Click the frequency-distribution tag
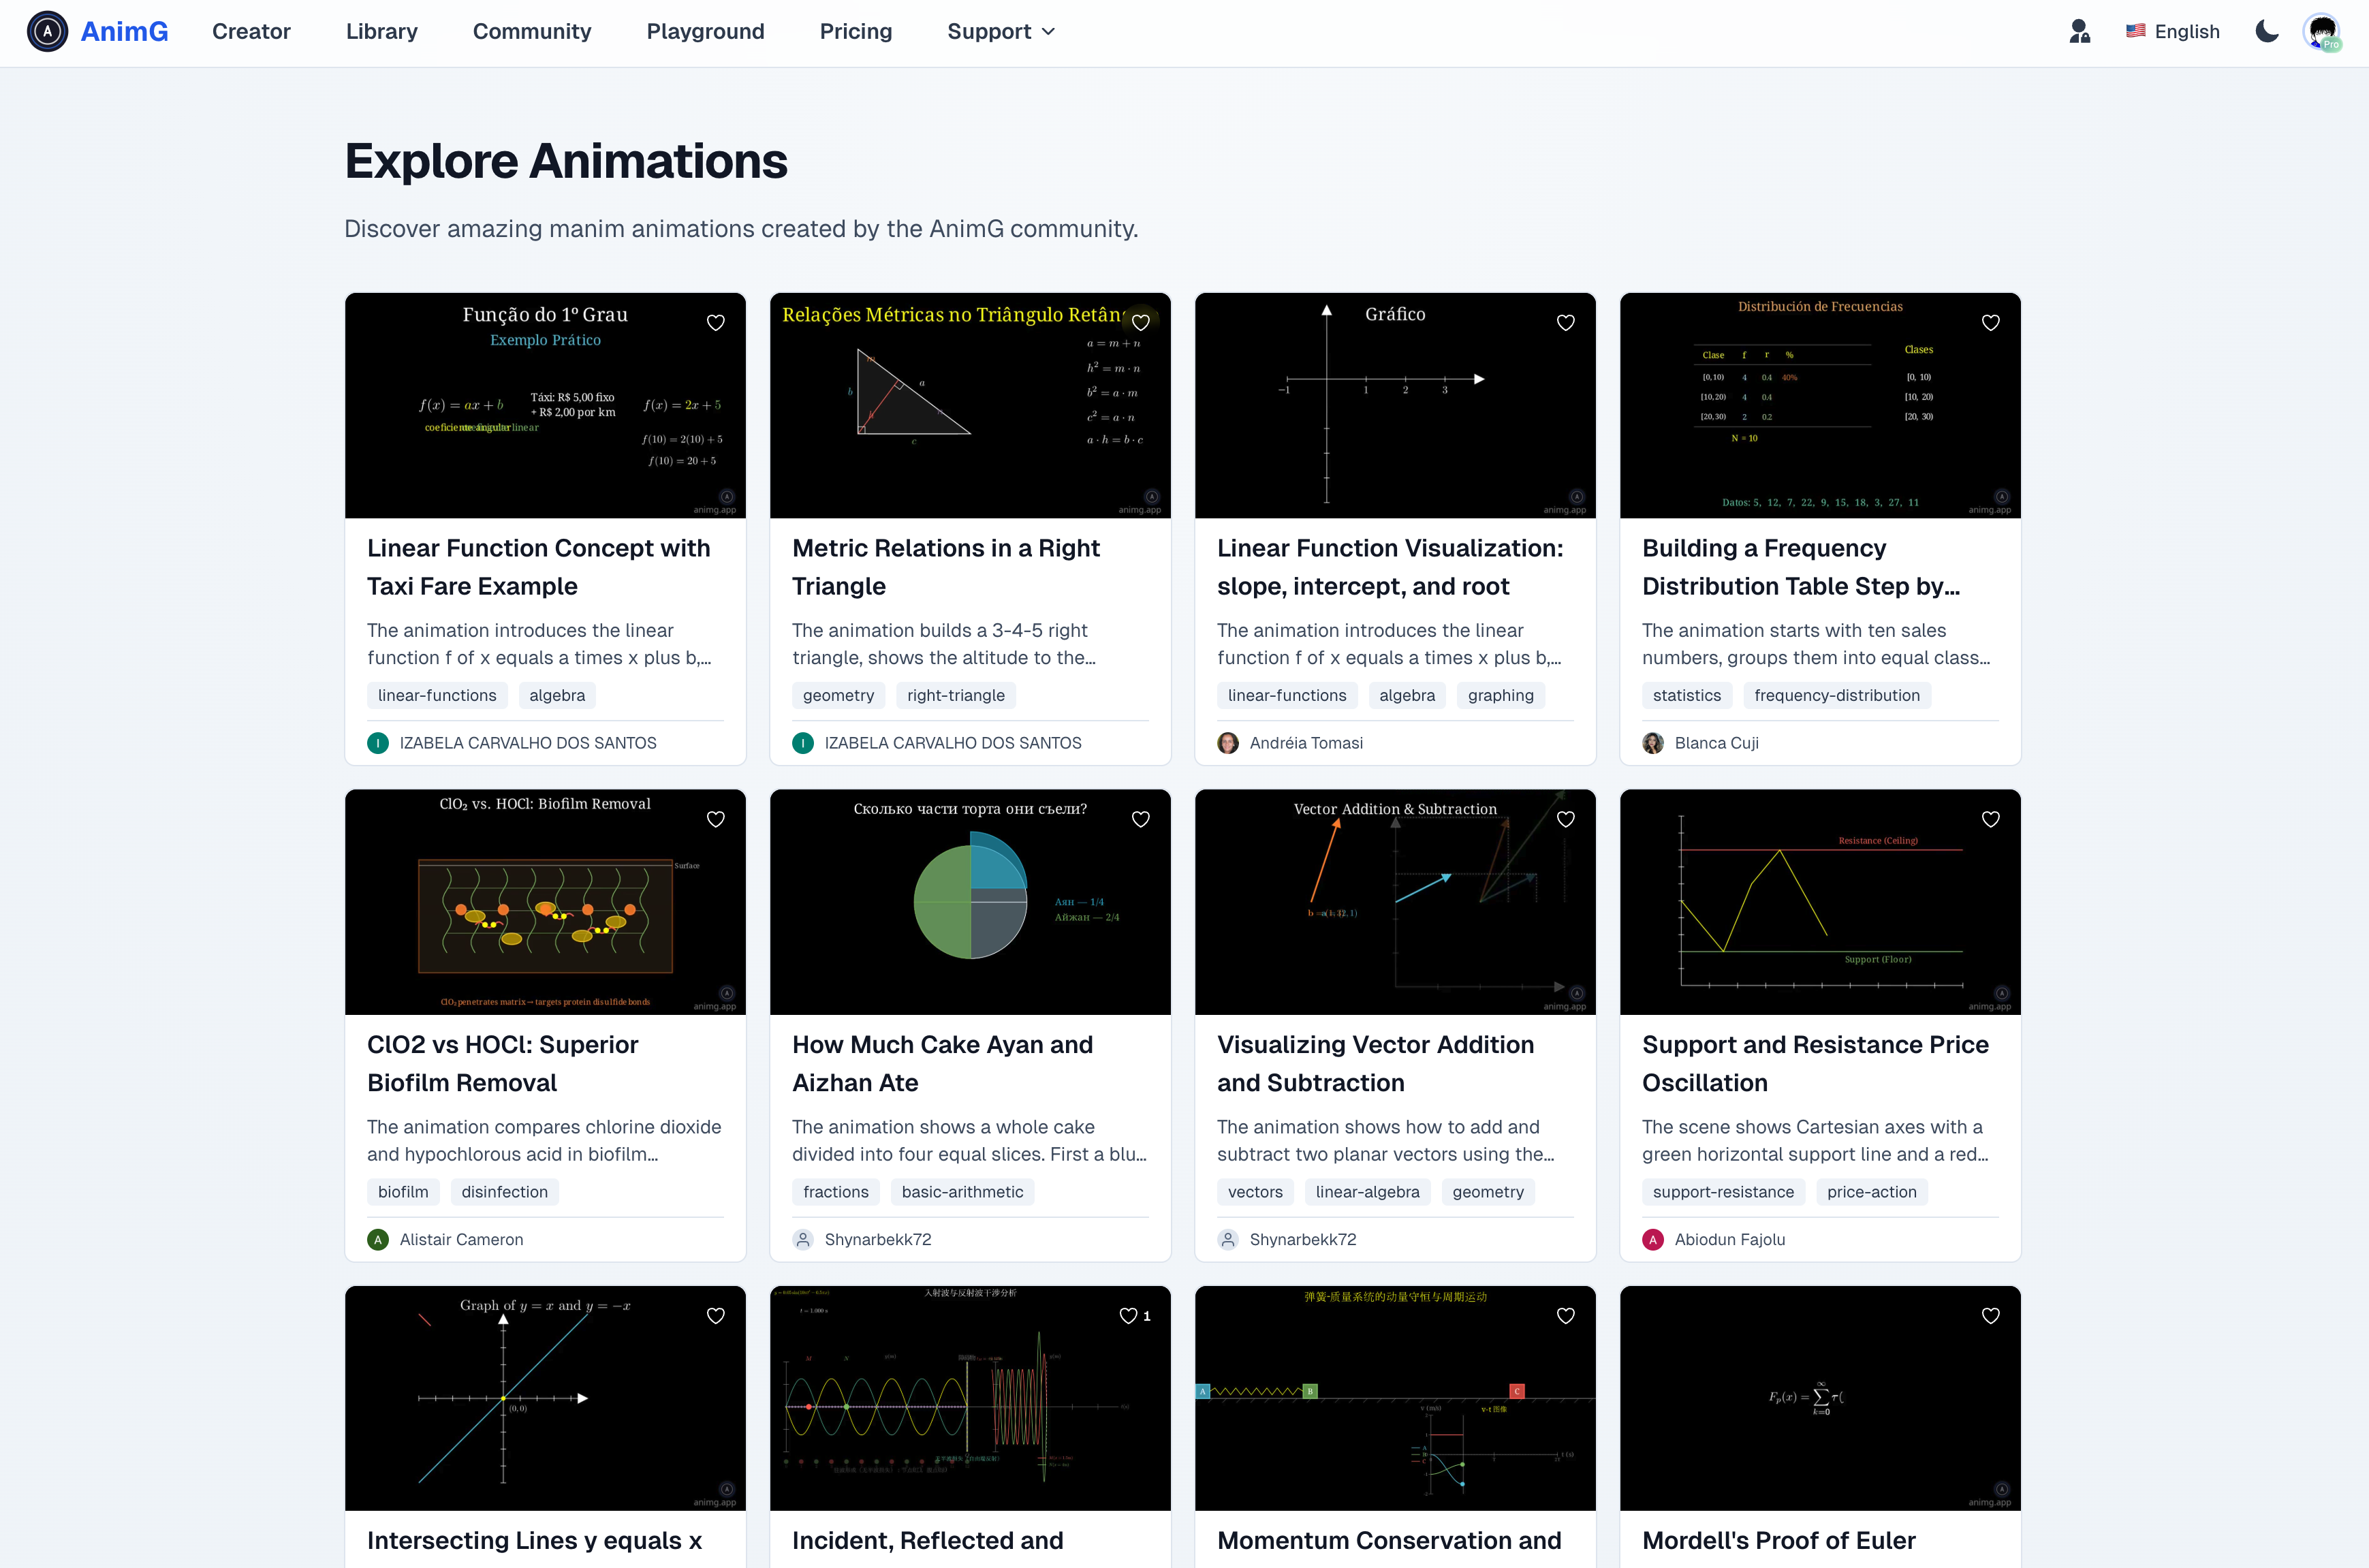 click(1836, 695)
